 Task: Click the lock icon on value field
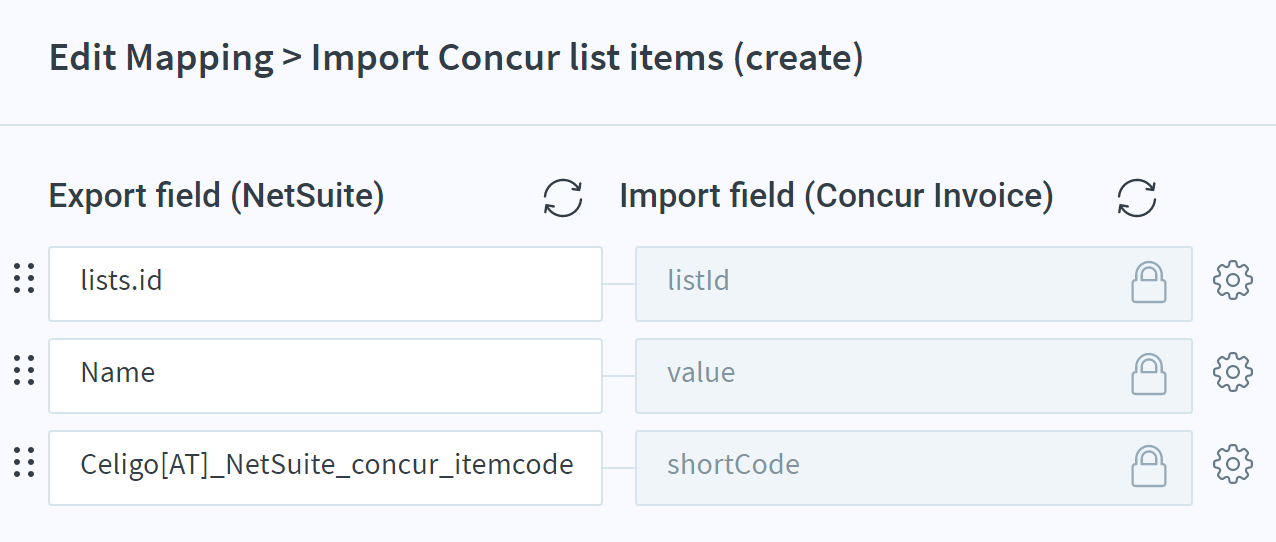click(1149, 374)
